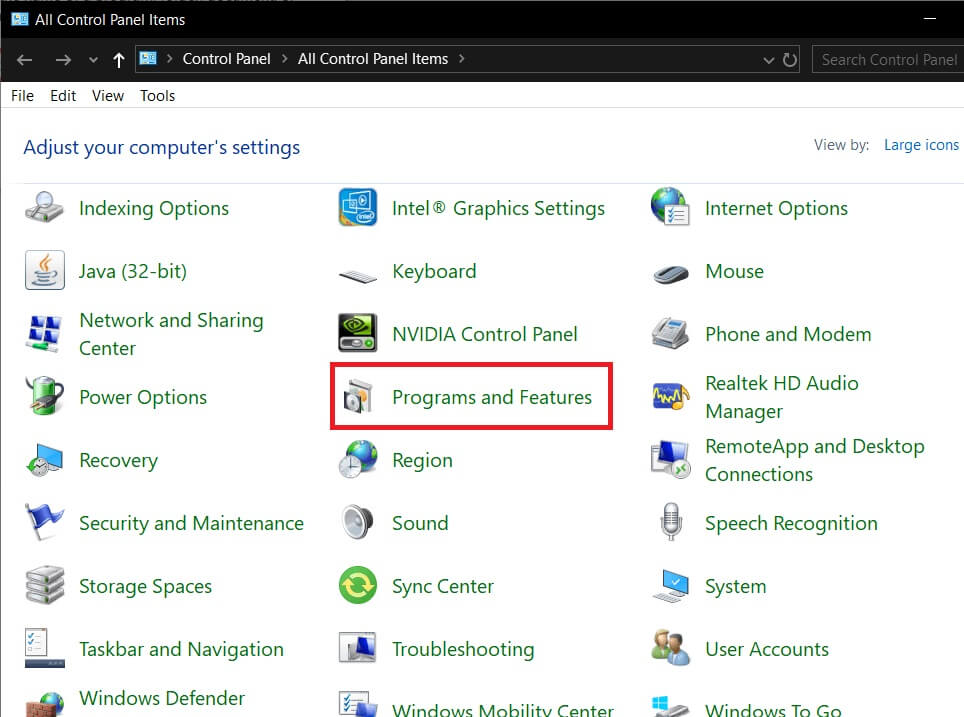The width and height of the screenshot is (964, 717).
Task: Refresh the Control Panel view
Action: point(790,60)
